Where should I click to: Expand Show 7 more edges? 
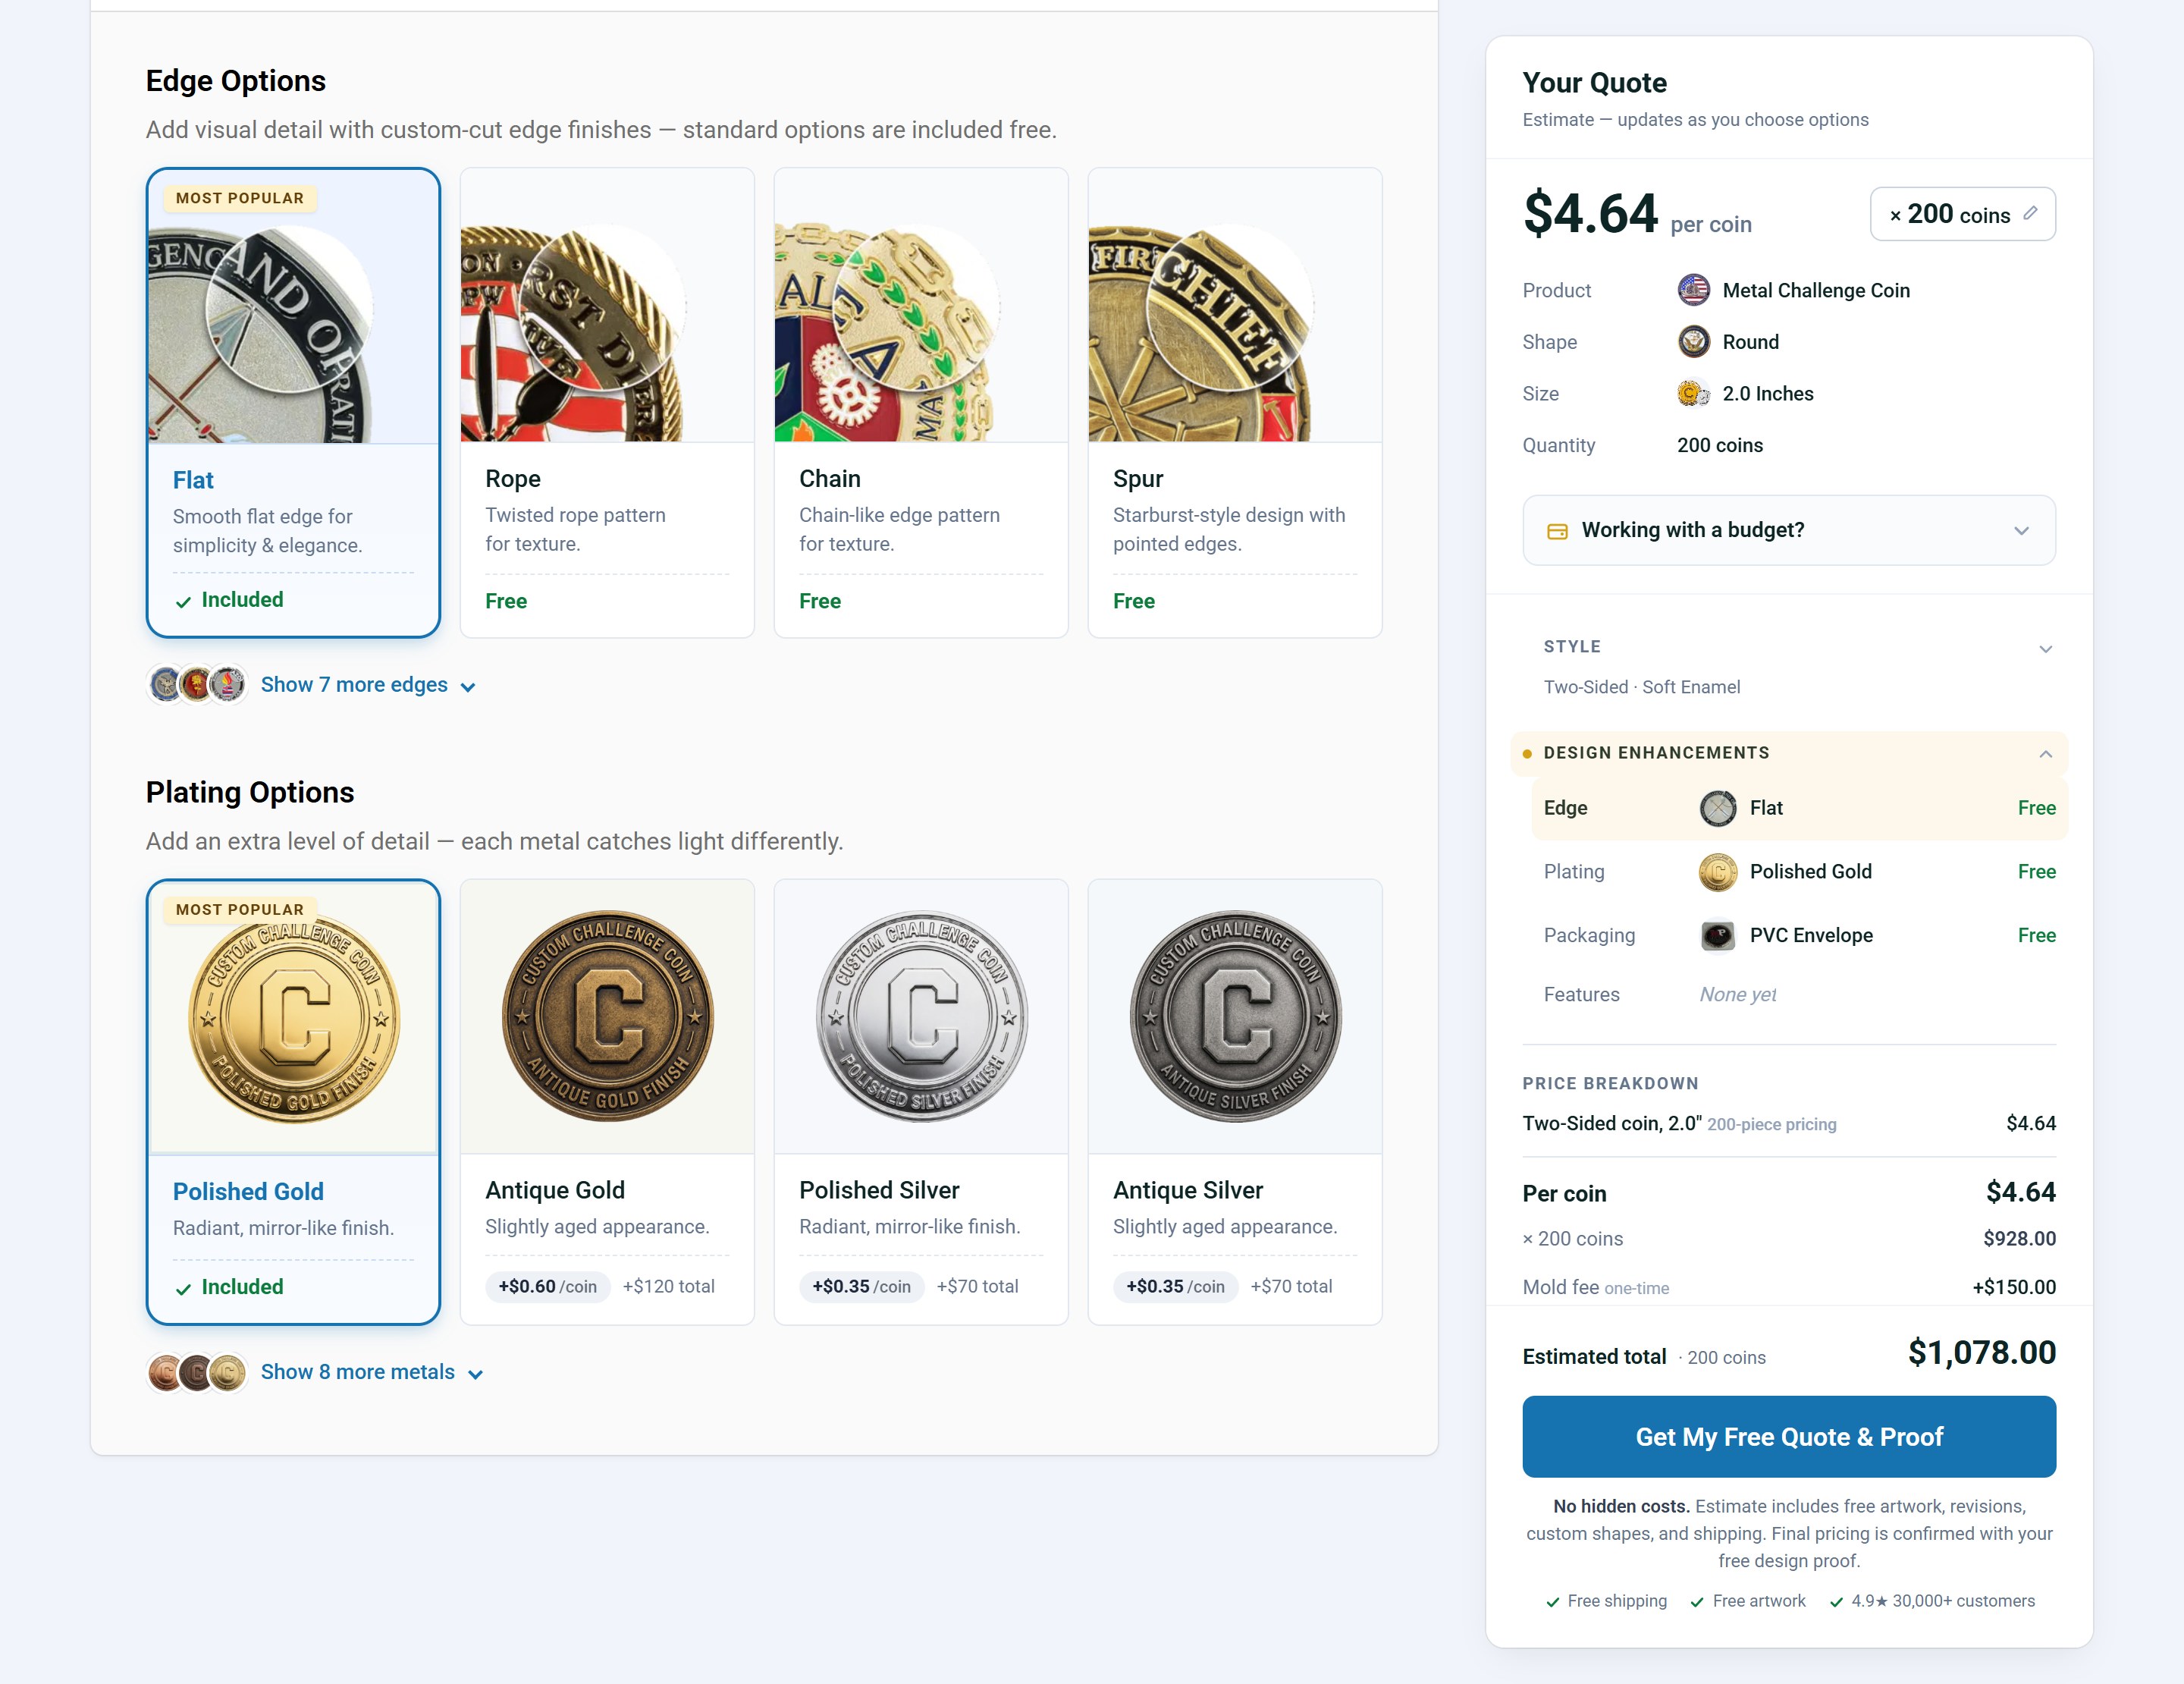(367, 685)
